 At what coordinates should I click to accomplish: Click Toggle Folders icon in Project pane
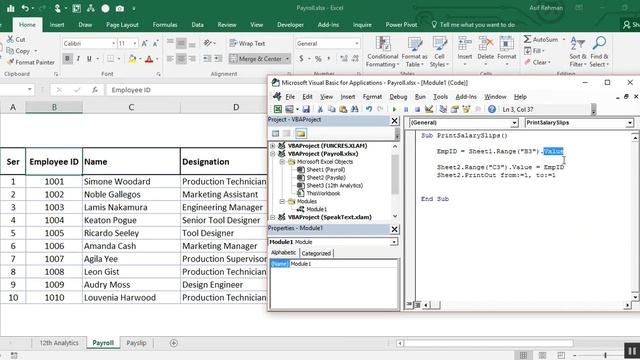(x=301, y=133)
